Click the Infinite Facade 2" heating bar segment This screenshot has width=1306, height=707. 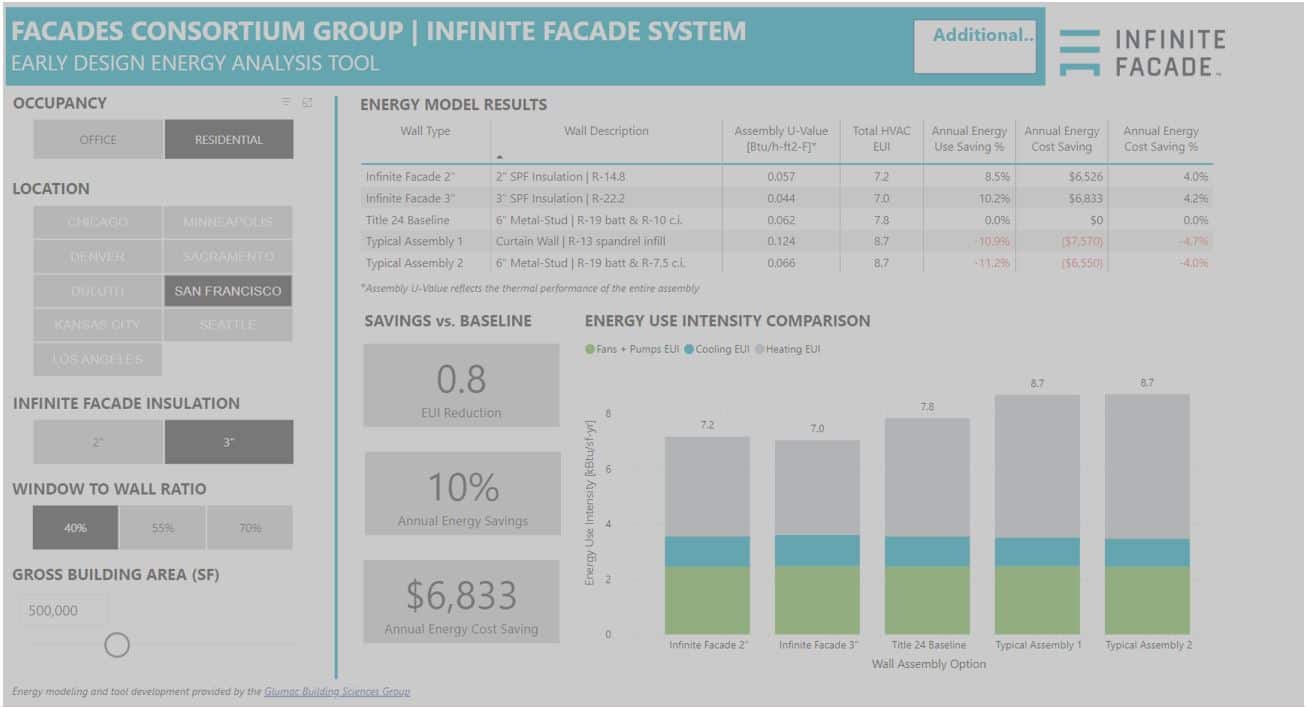pyautogui.click(x=707, y=486)
